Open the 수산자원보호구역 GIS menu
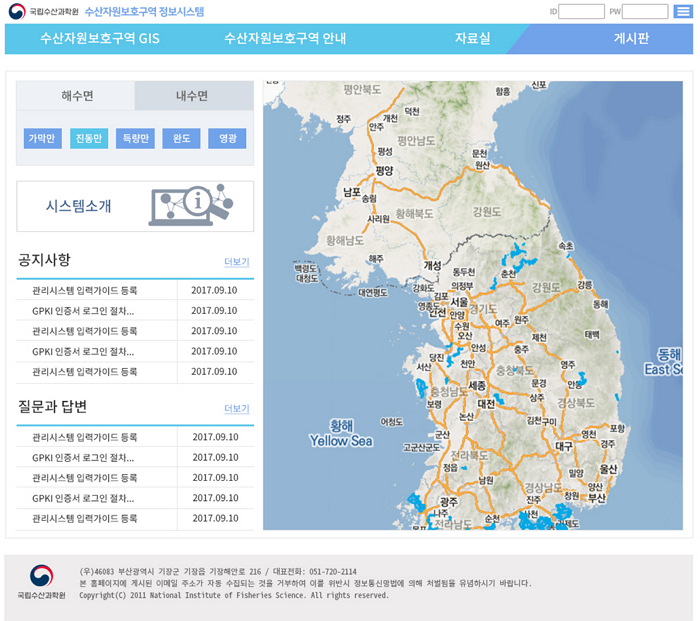The width and height of the screenshot is (700, 621). coord(99,39)
